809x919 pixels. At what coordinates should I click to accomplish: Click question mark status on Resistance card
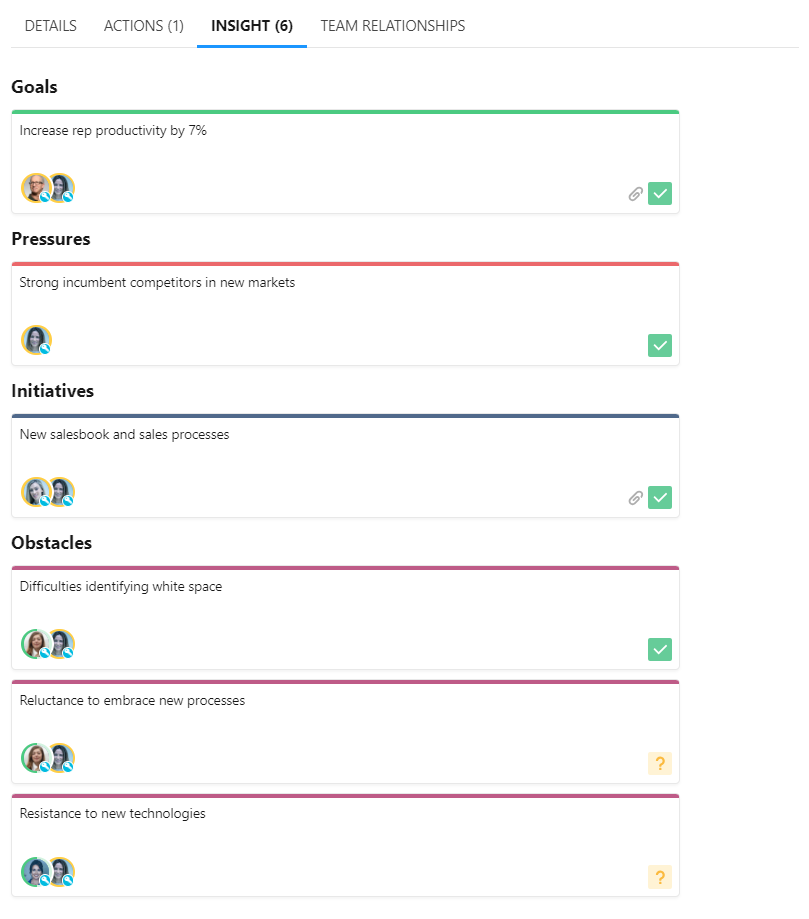coord(660,877)
